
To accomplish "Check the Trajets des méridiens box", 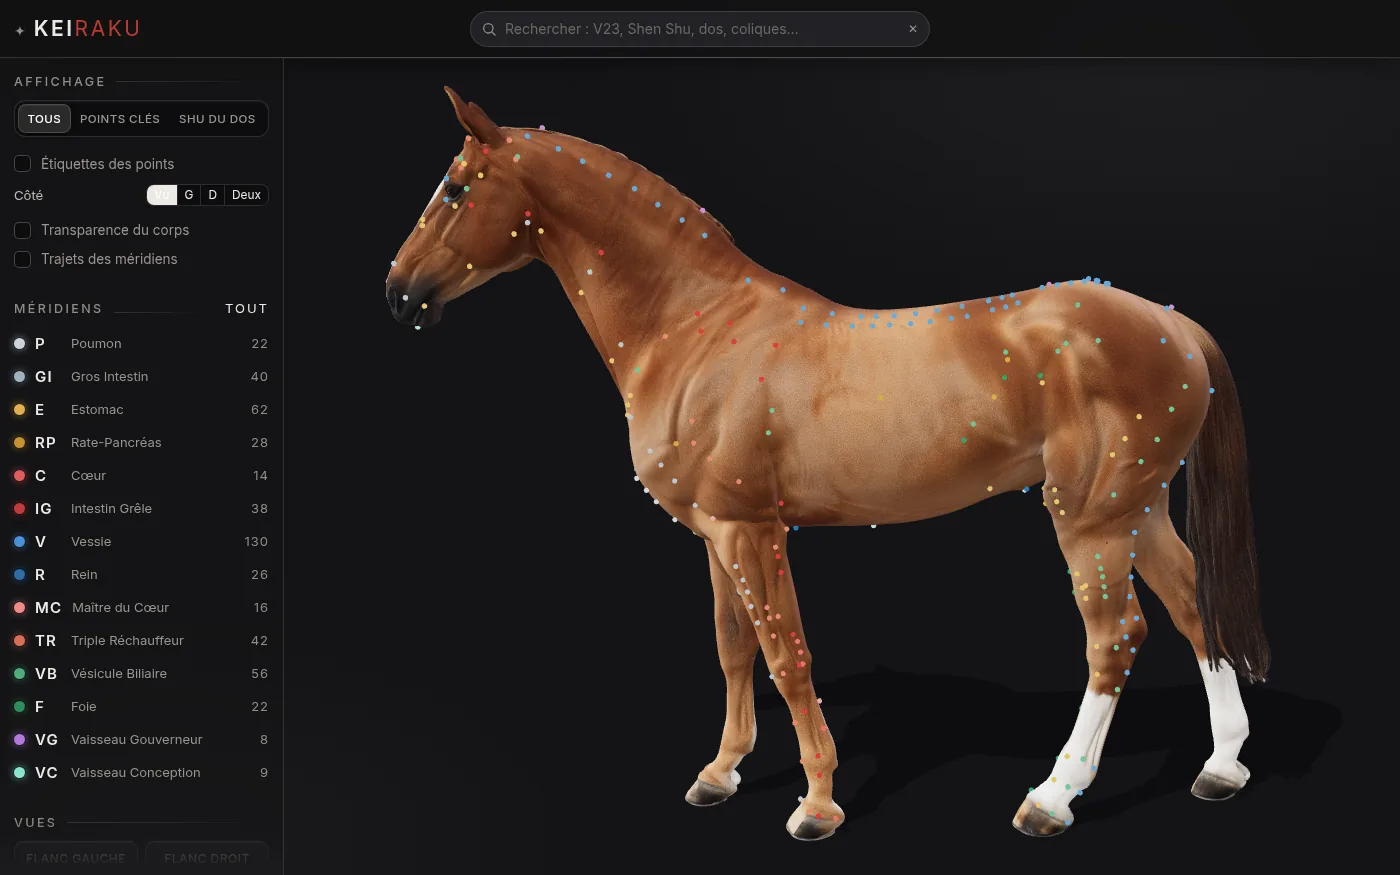I will pos(23,259).
